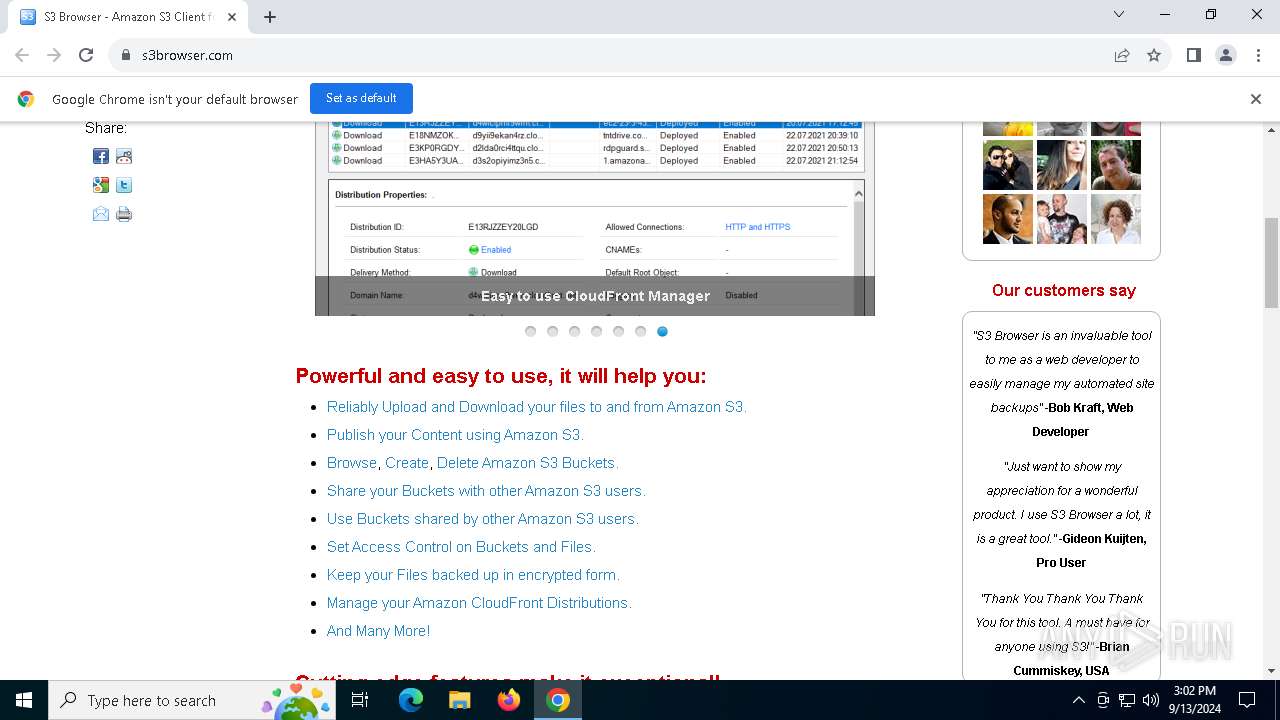Bookmark this page with star icon
Screen dimensions: 1280x720
[x=1154, y=55]
